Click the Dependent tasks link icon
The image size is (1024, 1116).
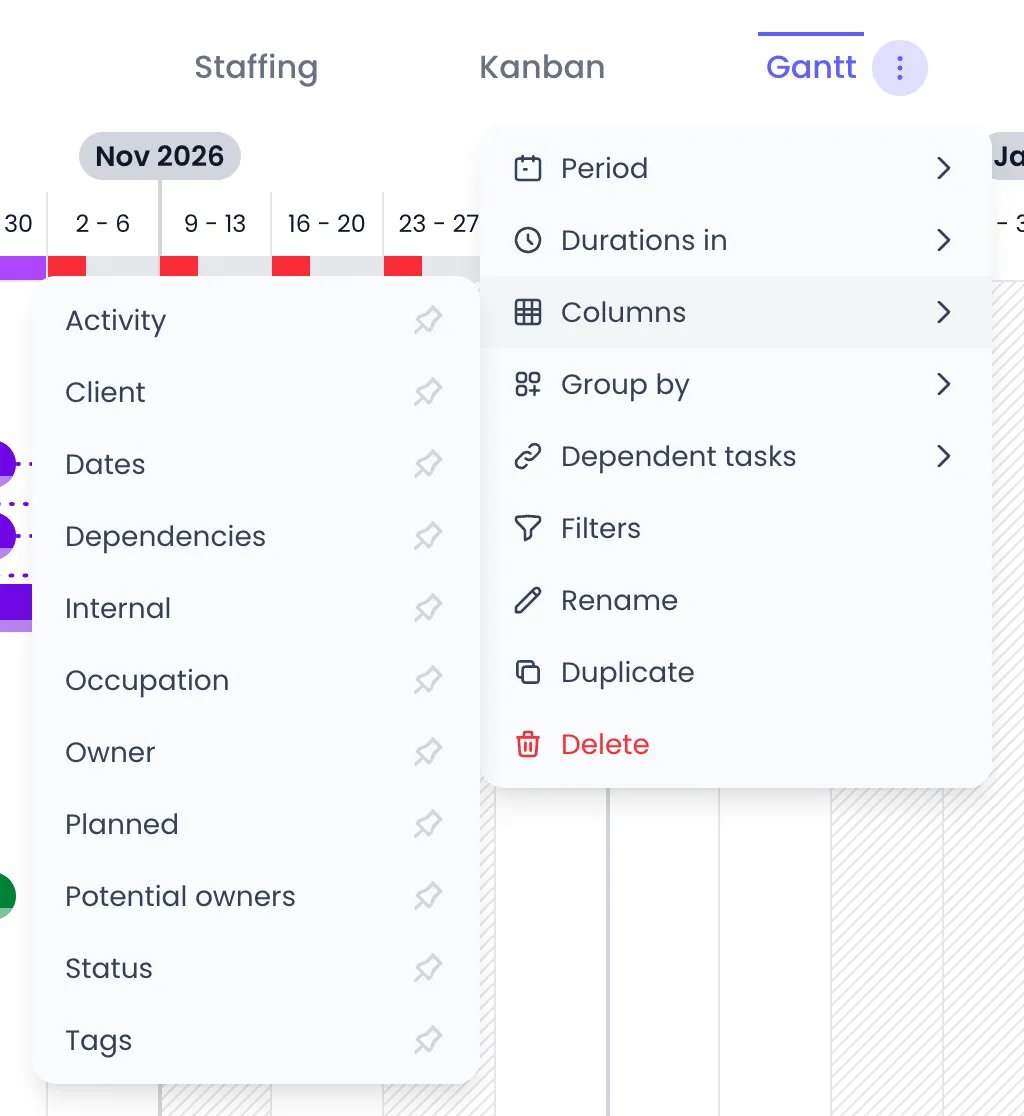coord(527,456)
